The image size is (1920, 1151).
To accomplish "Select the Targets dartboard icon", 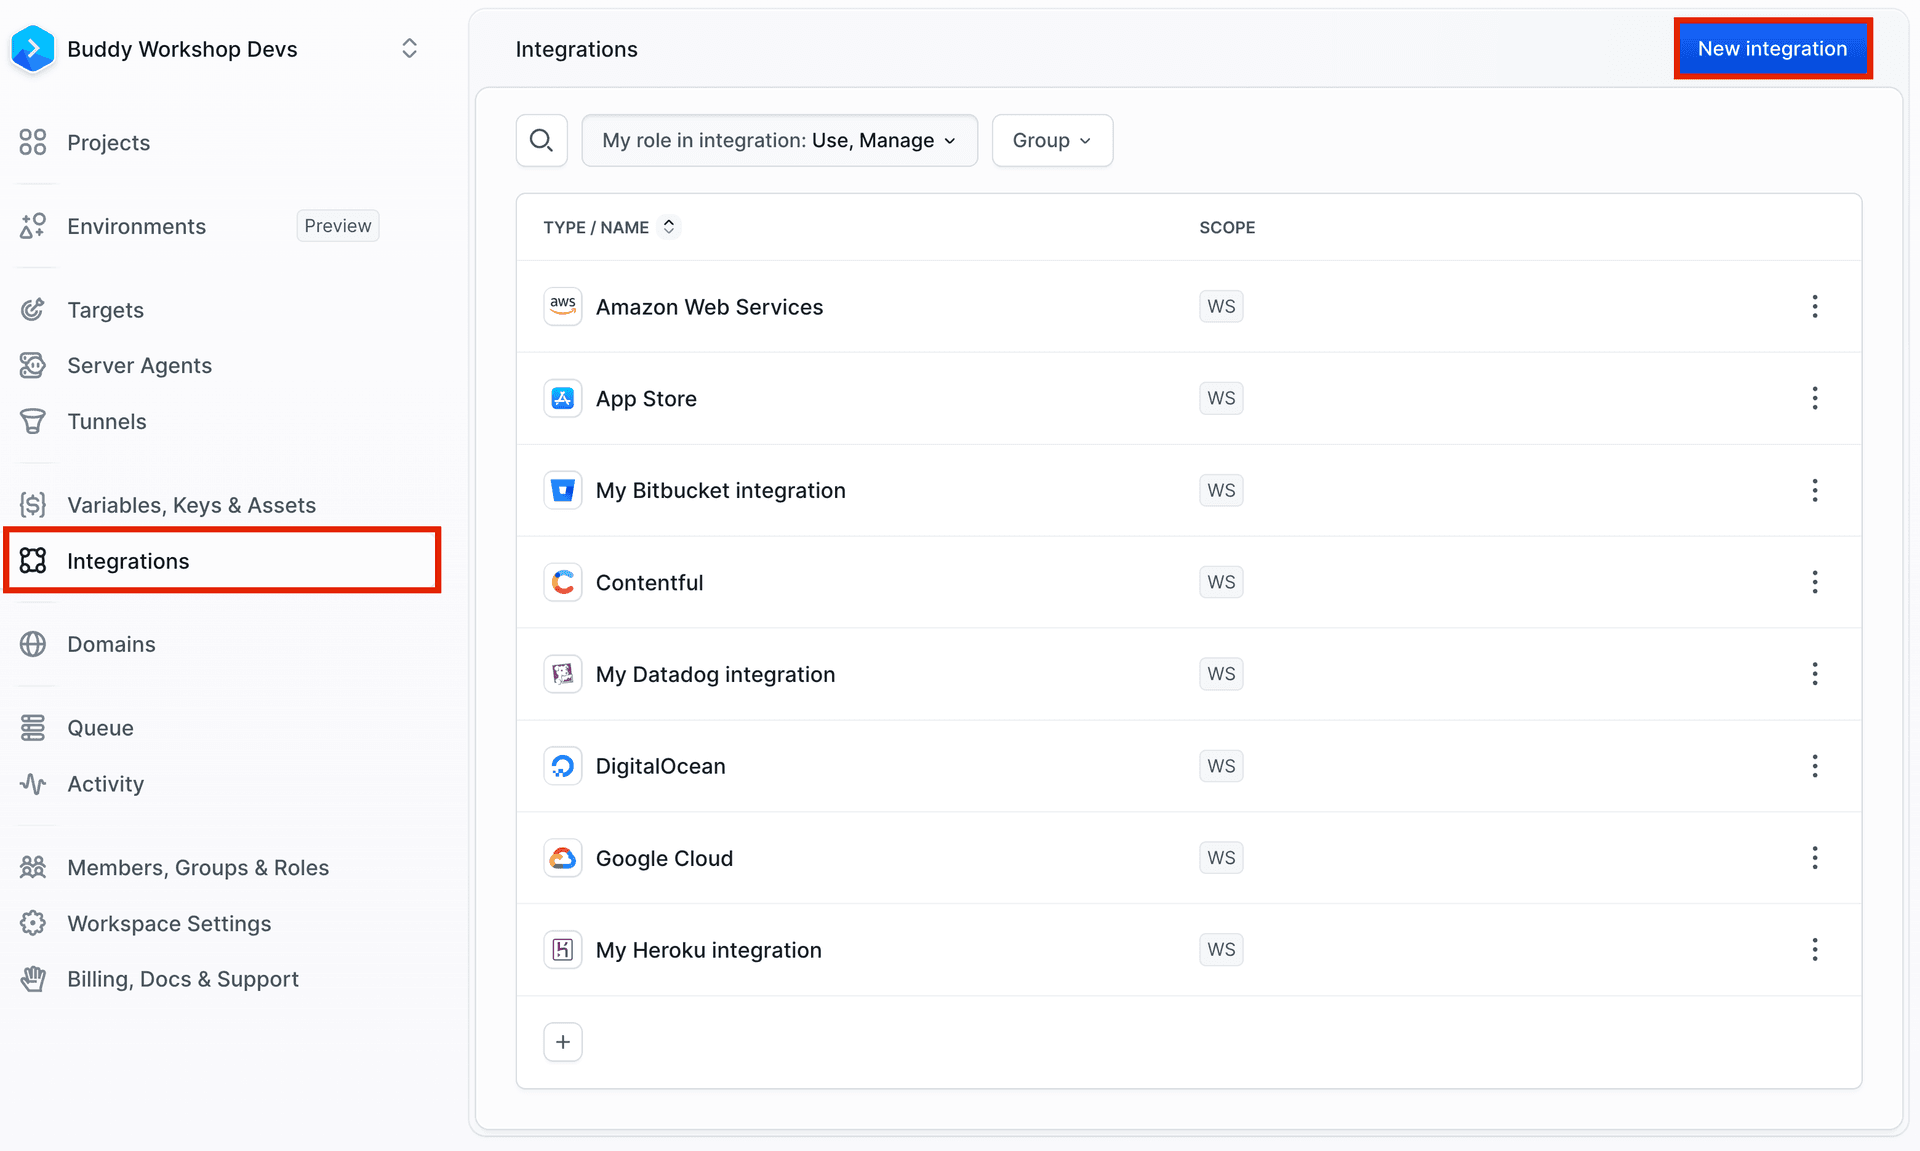I will click(33, 310).
